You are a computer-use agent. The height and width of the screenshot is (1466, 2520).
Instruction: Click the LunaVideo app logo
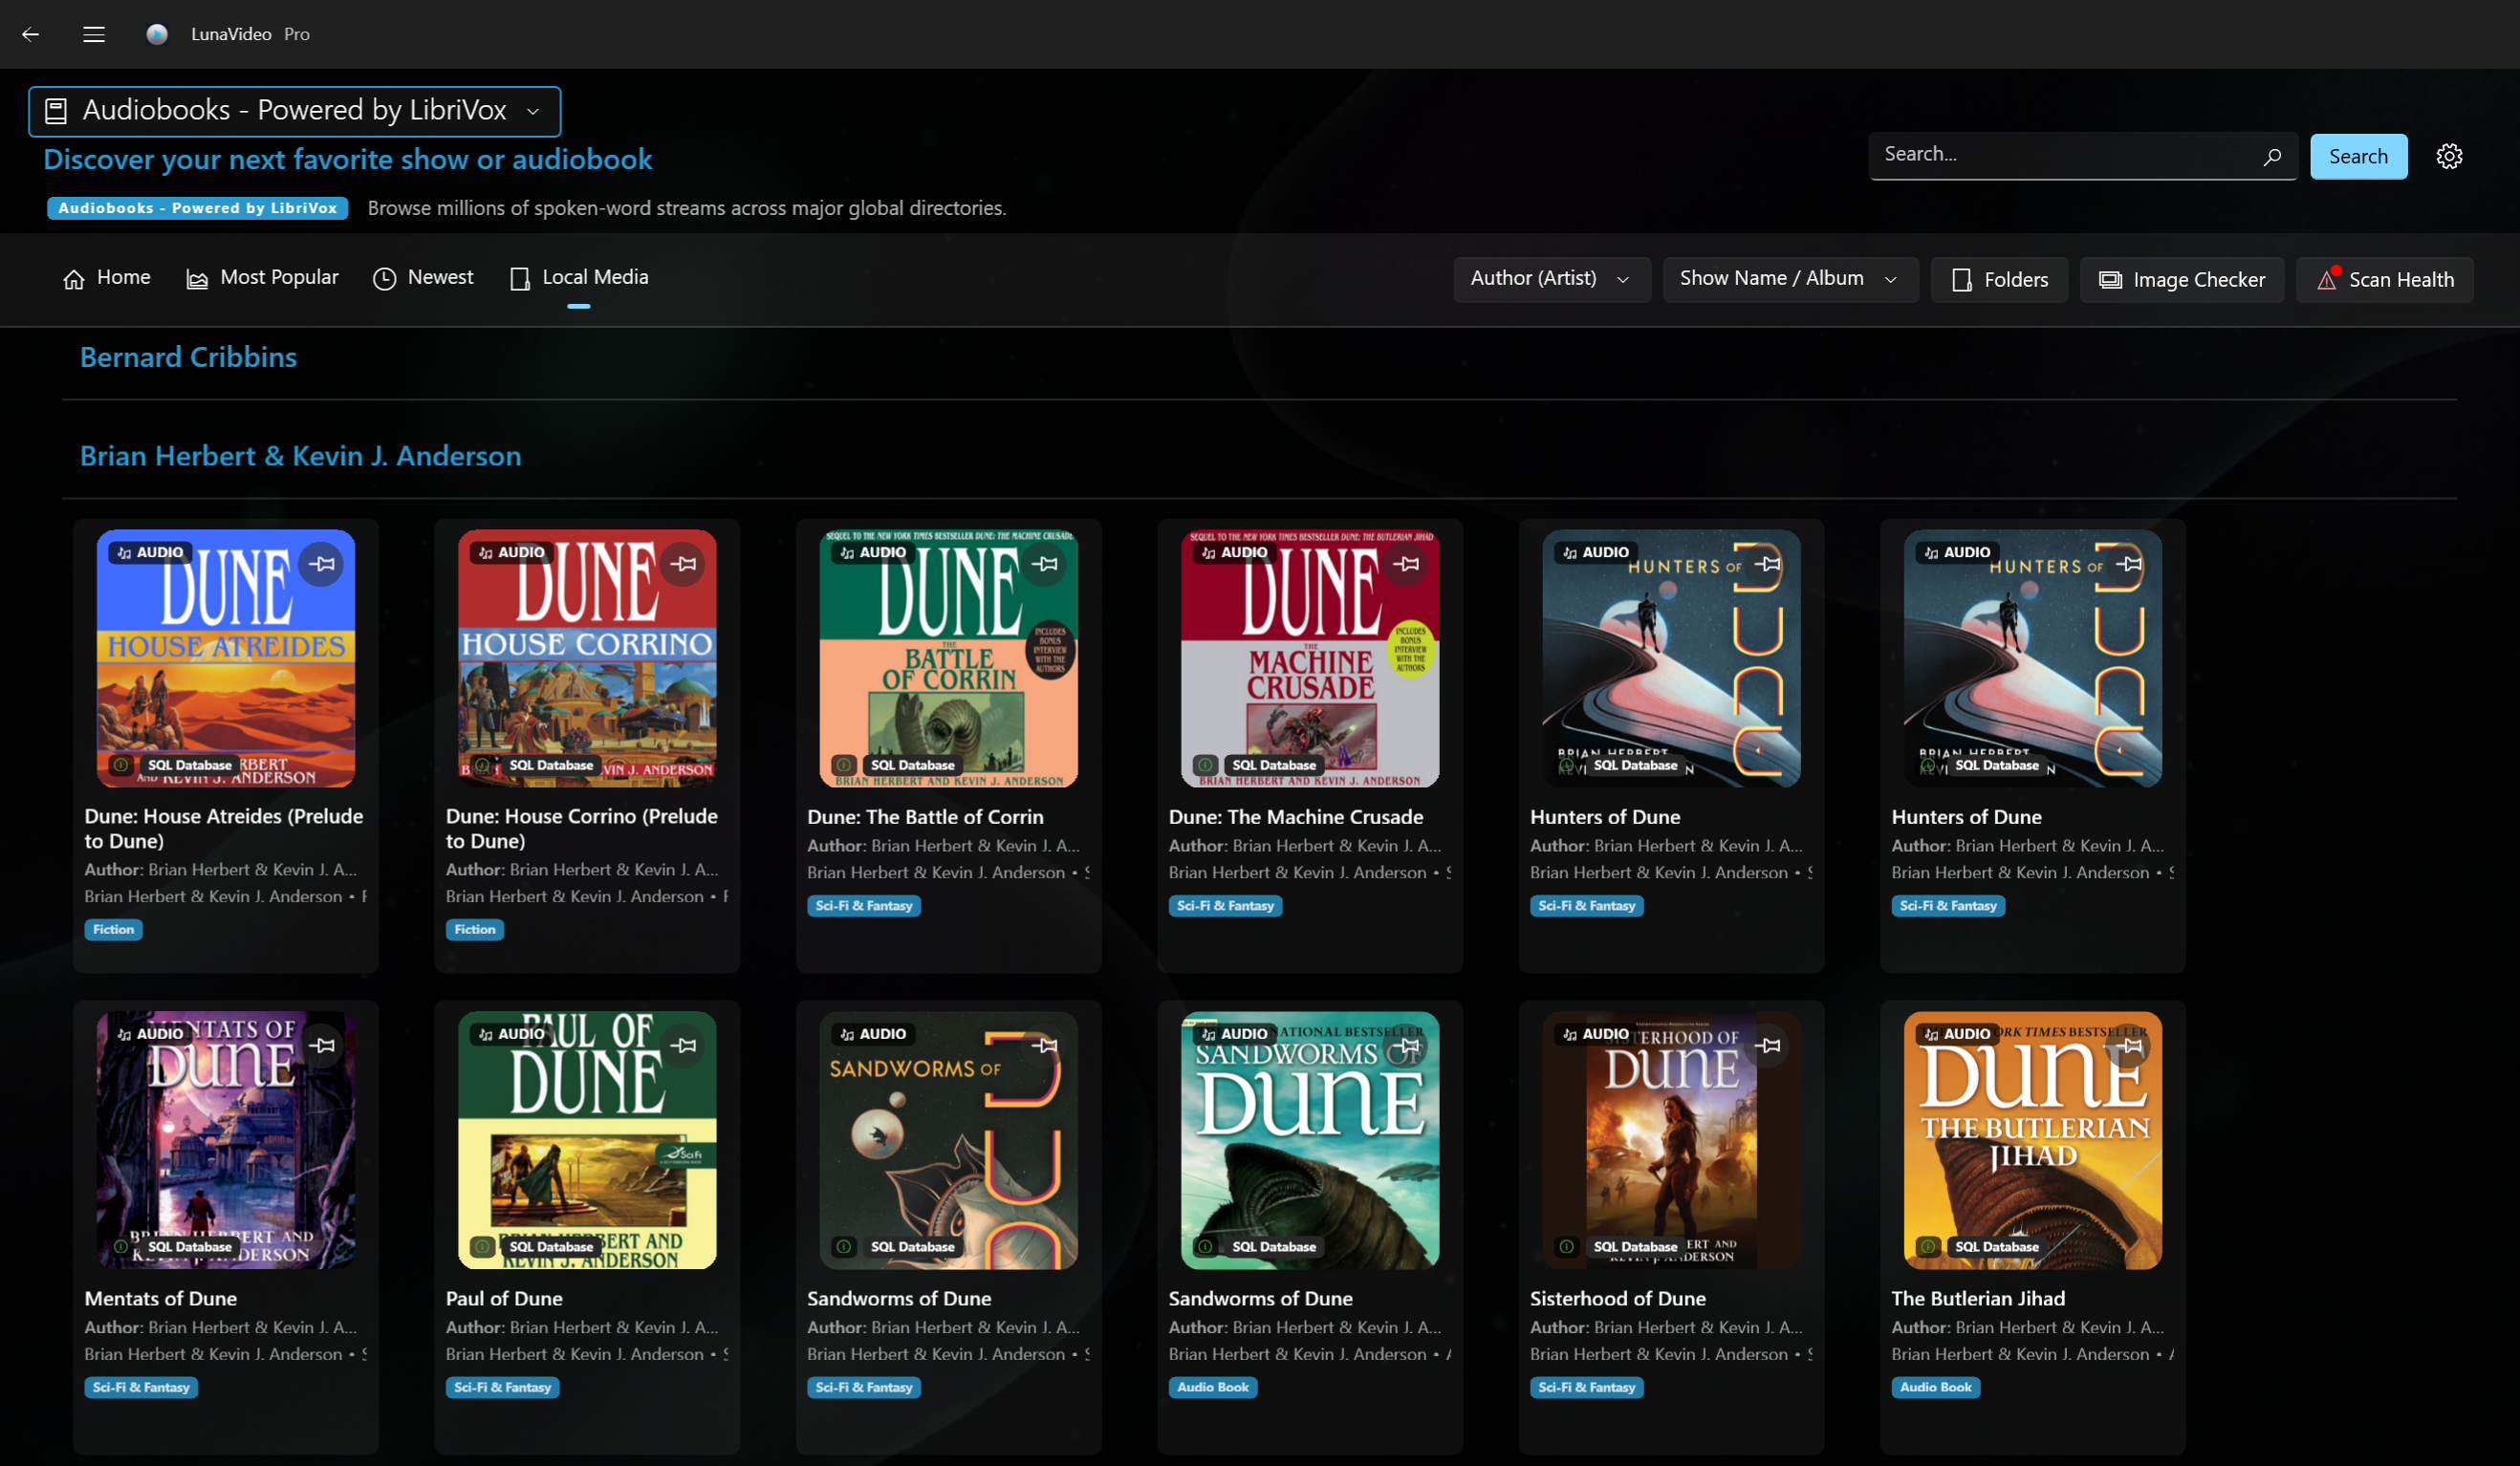coord(157,34)
